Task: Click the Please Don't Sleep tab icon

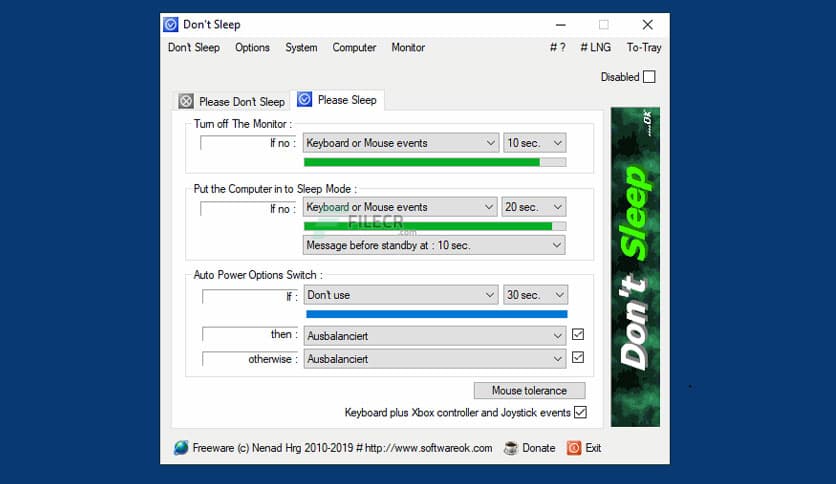Action: click(x=186, y=101)
